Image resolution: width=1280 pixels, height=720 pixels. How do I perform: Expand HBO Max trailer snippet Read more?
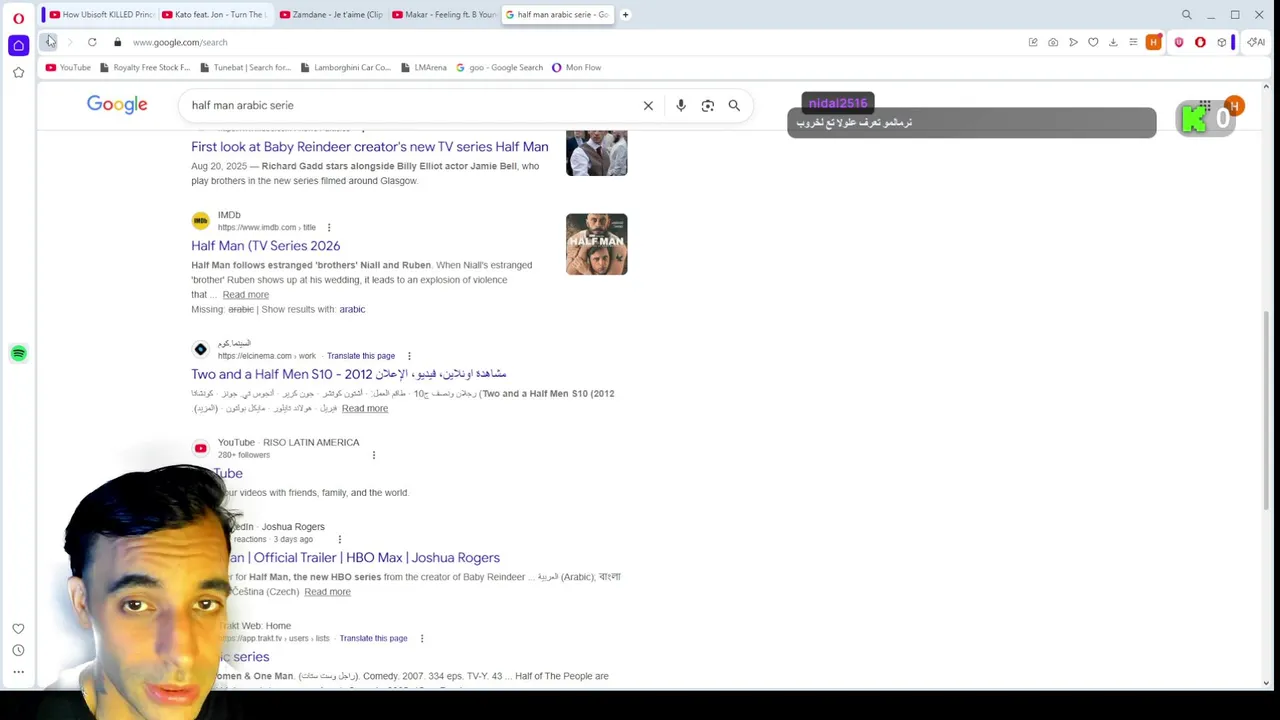(327, 592)
